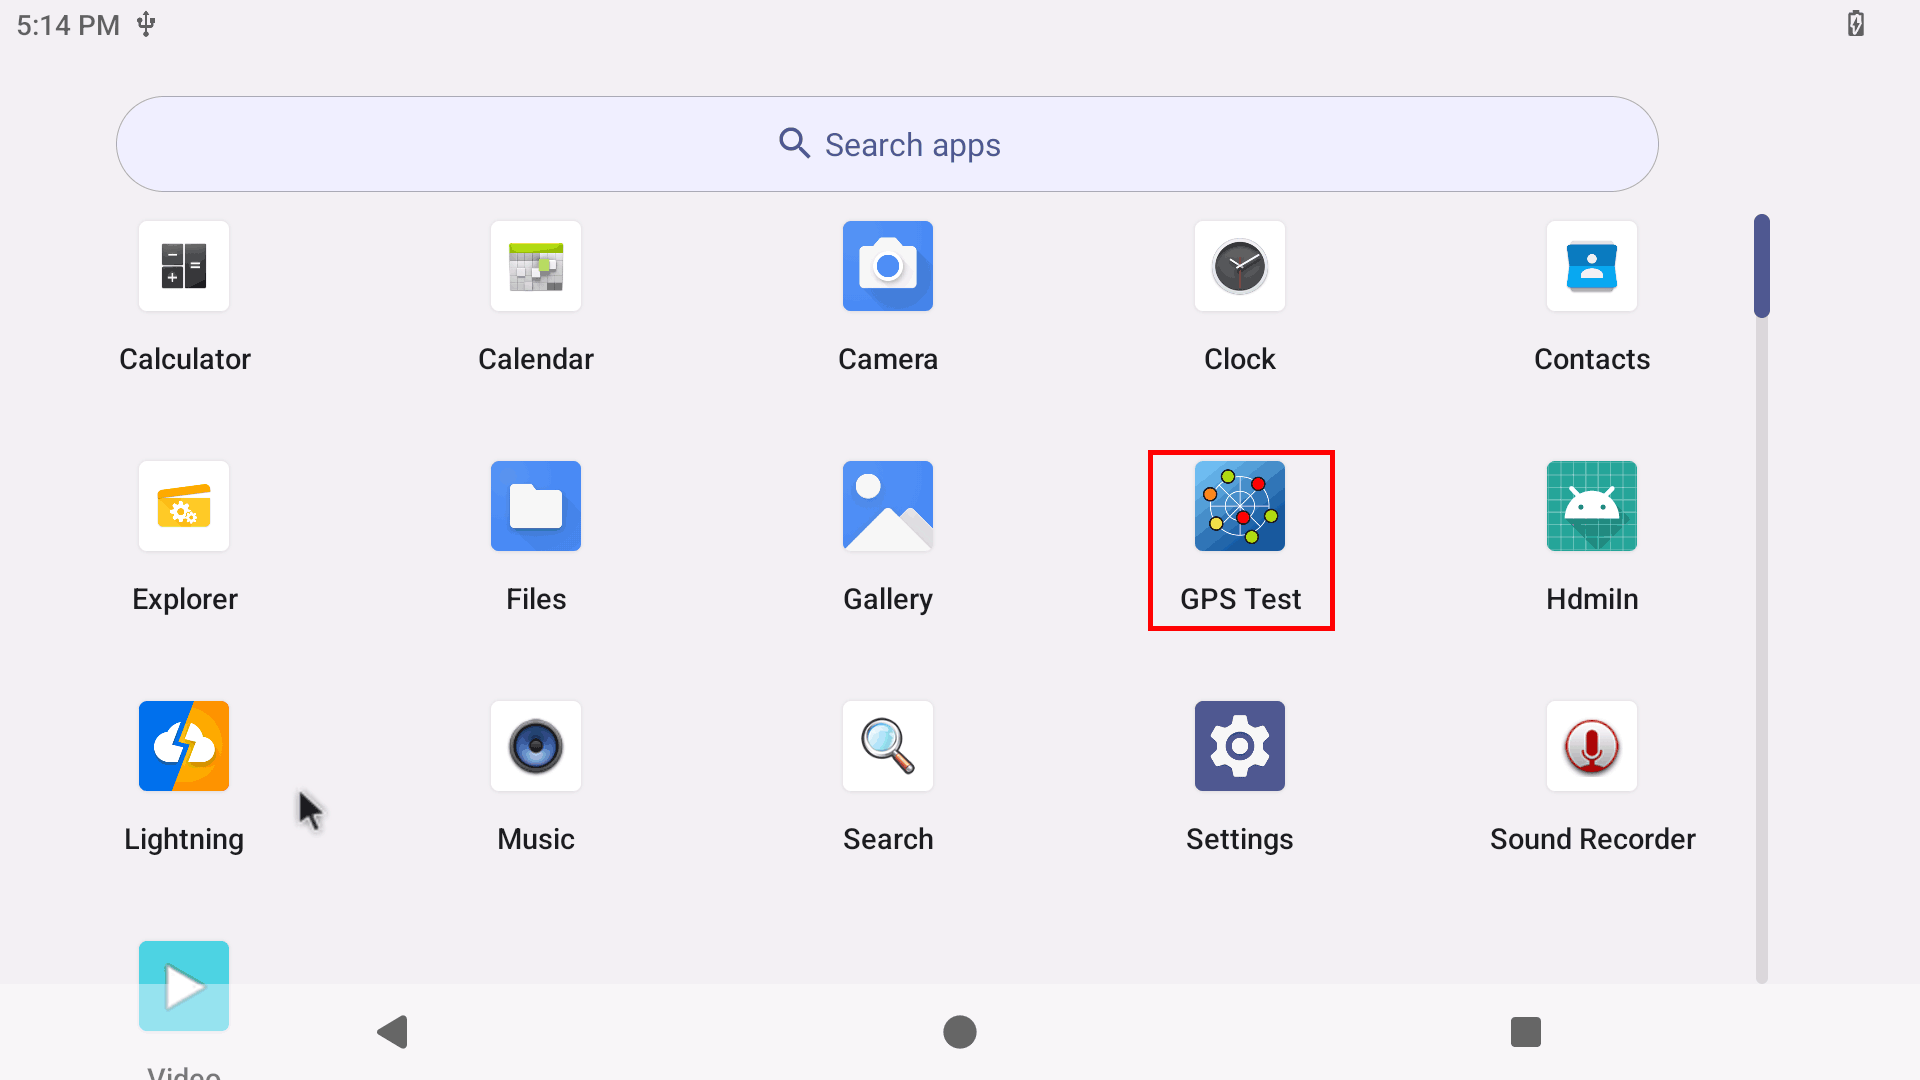This screenshot has height=1080, width=1920.
Task: Click the scrollbar on the right edge
Action: point(1762,266)
